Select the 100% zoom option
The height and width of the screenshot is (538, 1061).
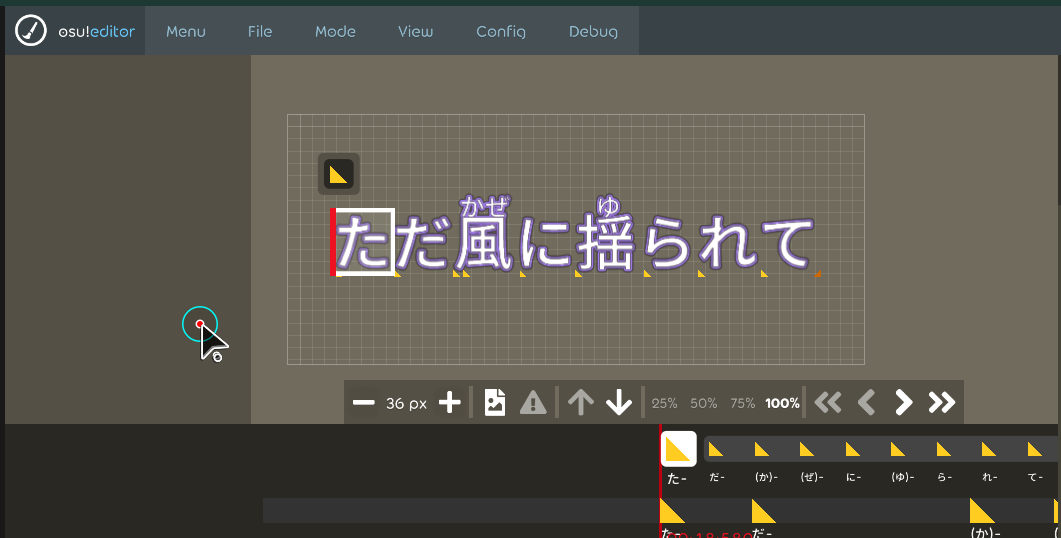tap(782, 404)
